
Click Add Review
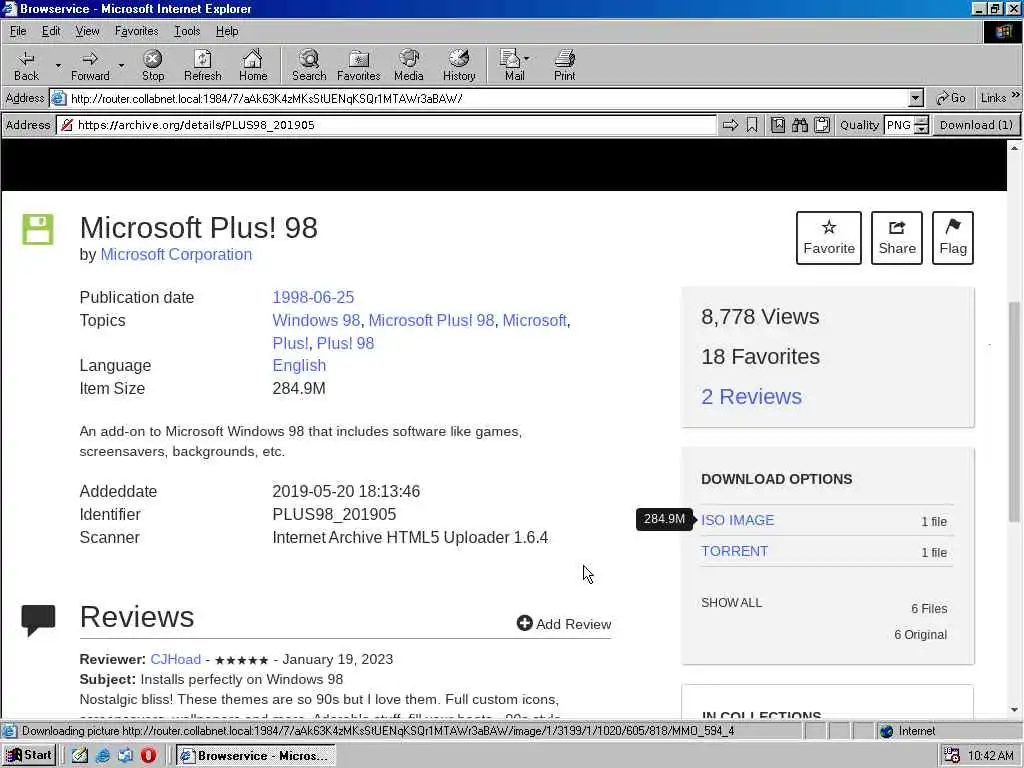(564, 624)
